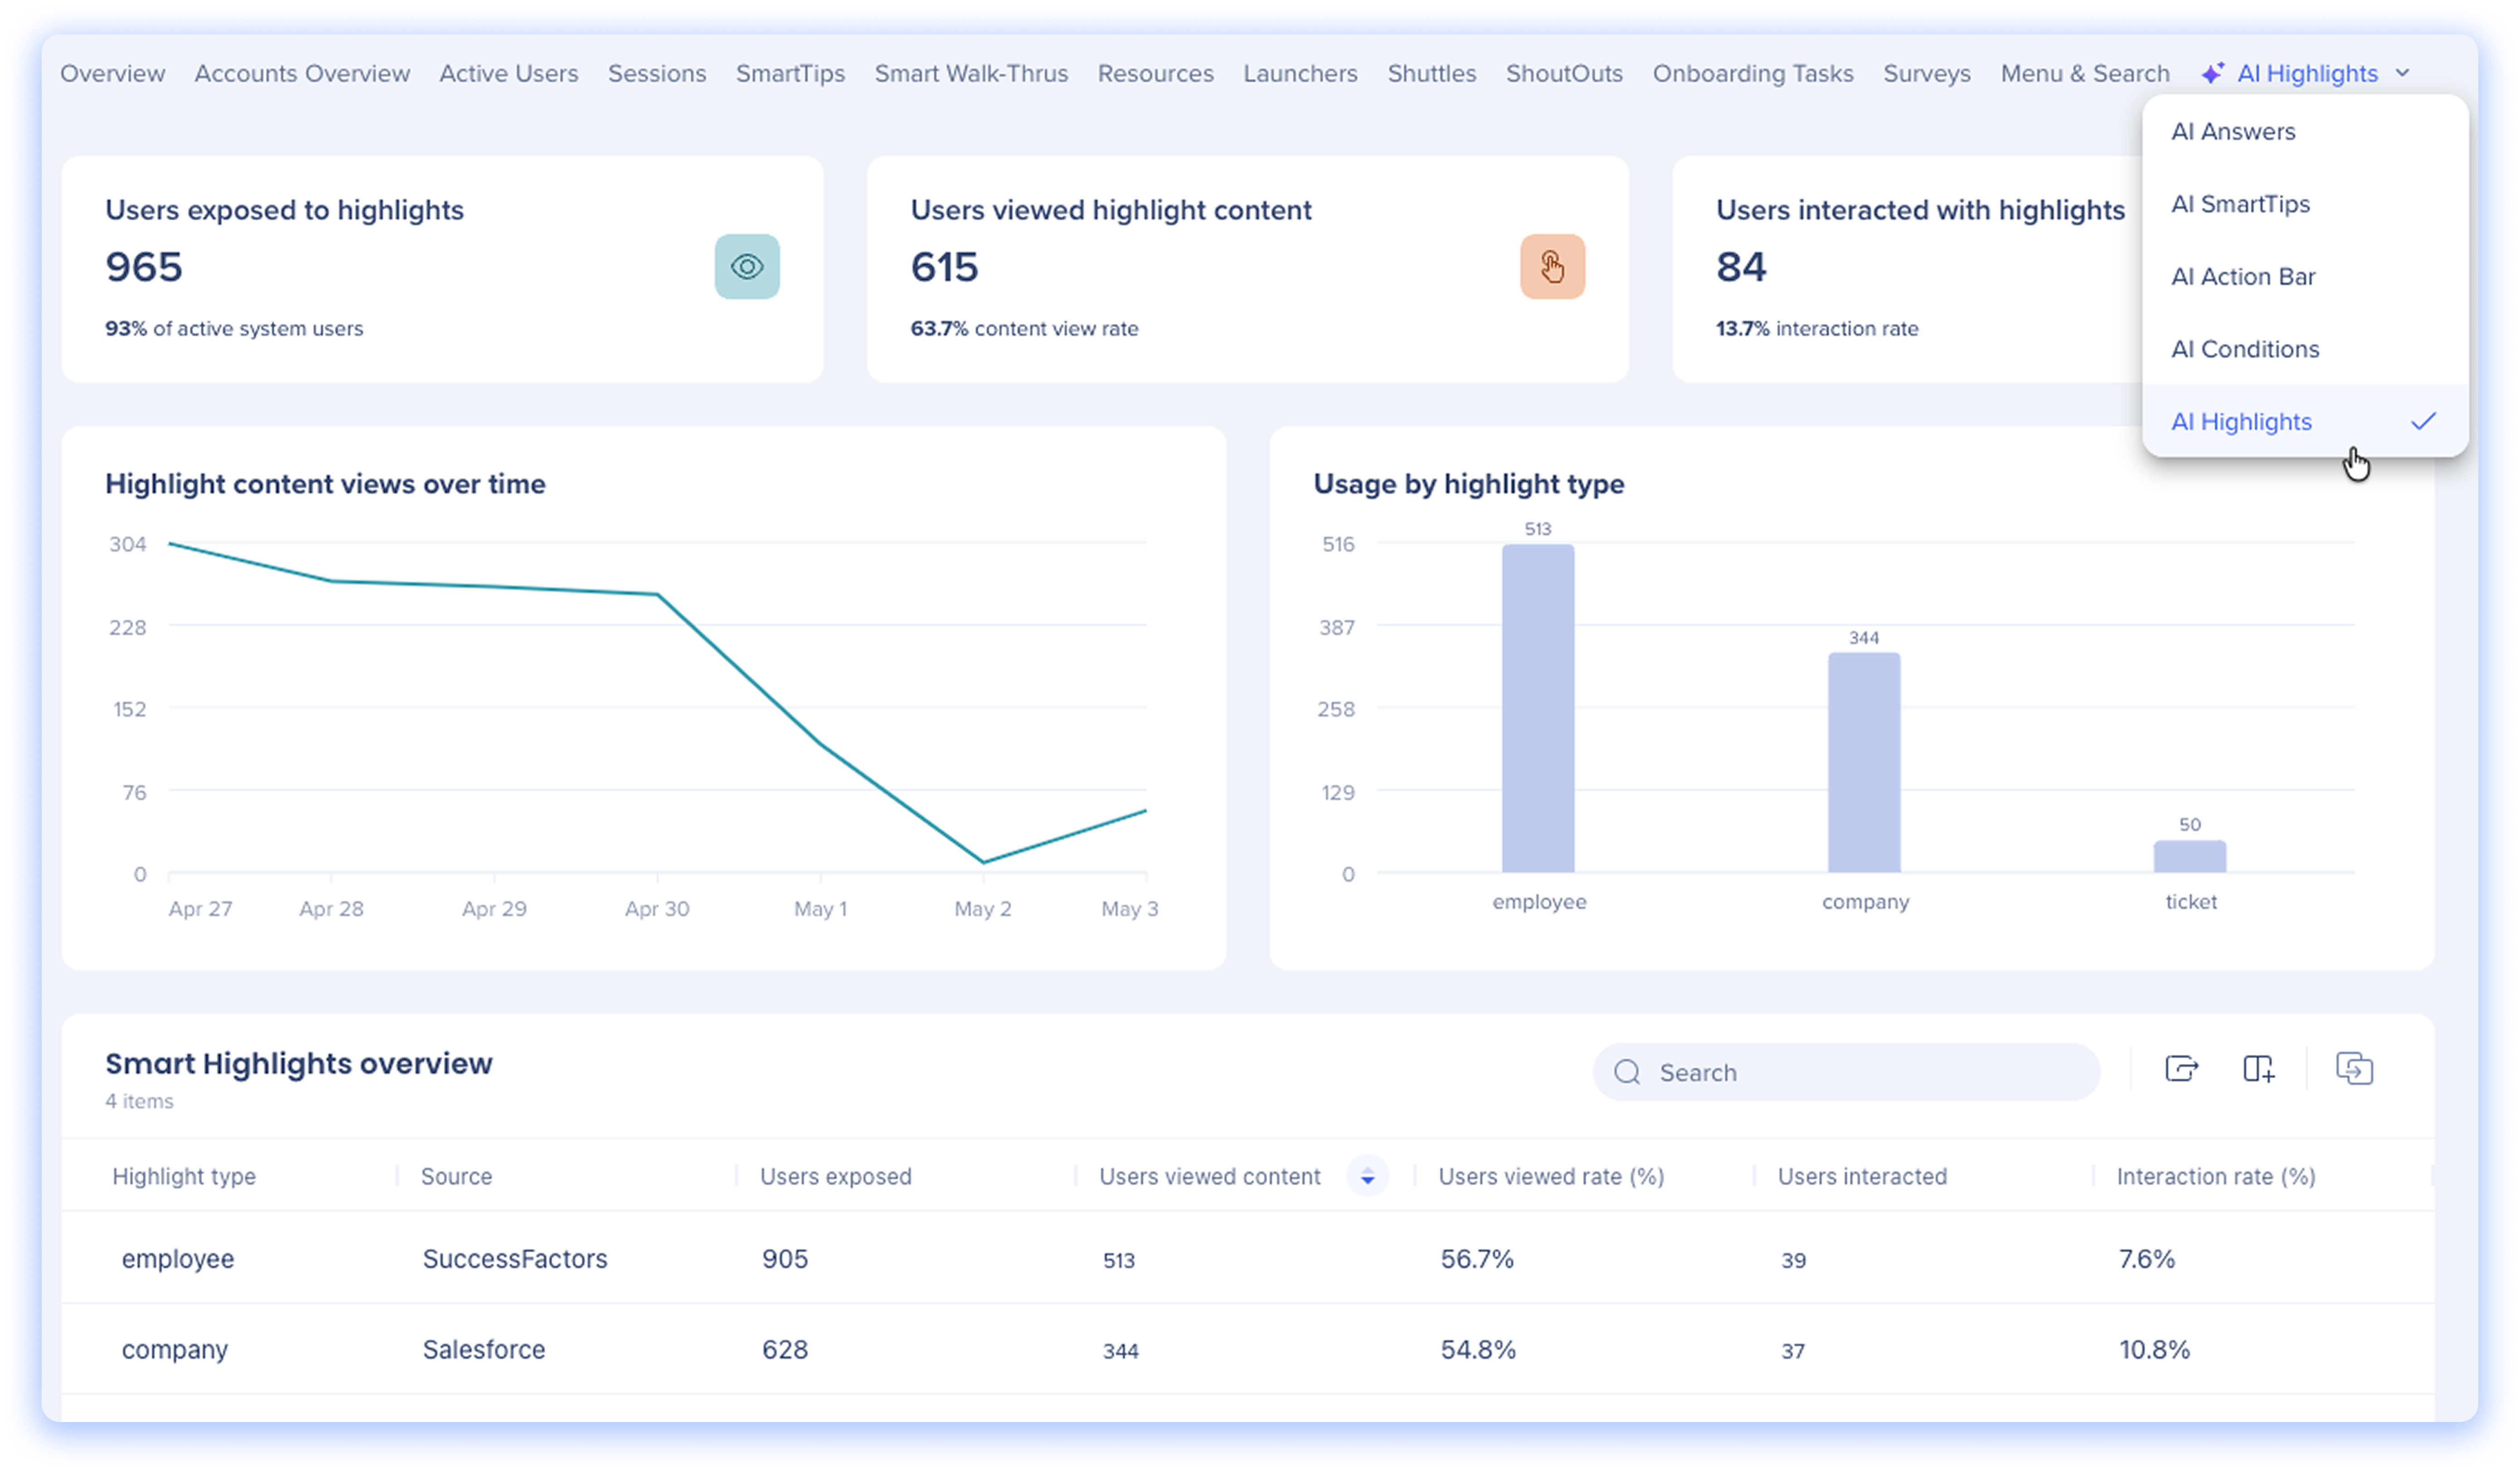Select the checked AI Highlights menu option
The width and height of the screenshot is (2520, 1471).
(x=2305, y=421)
